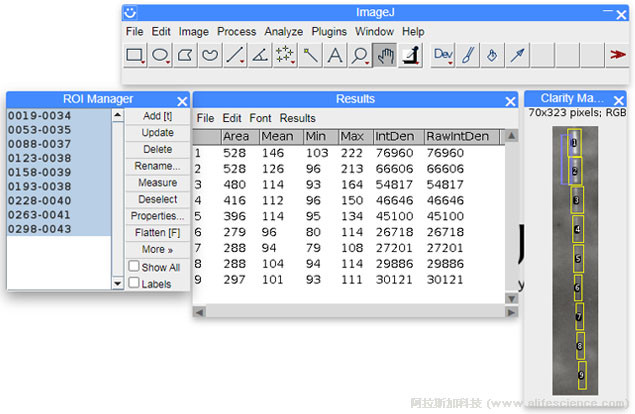Screen dimensions: 635x414
Task: Toggle the Labels checkbox in ROI Manager
Action: [134, 283]
